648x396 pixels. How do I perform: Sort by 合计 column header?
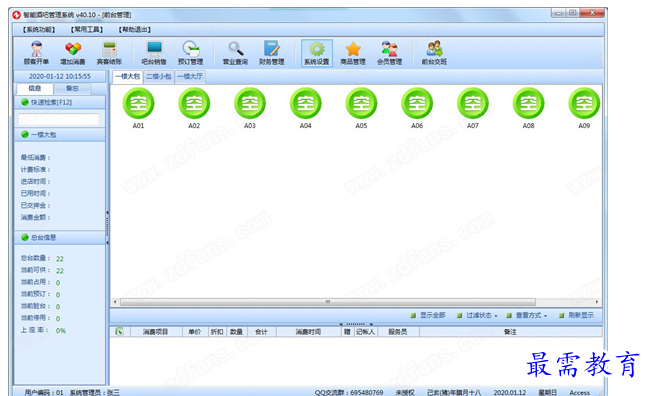(261, 332)
